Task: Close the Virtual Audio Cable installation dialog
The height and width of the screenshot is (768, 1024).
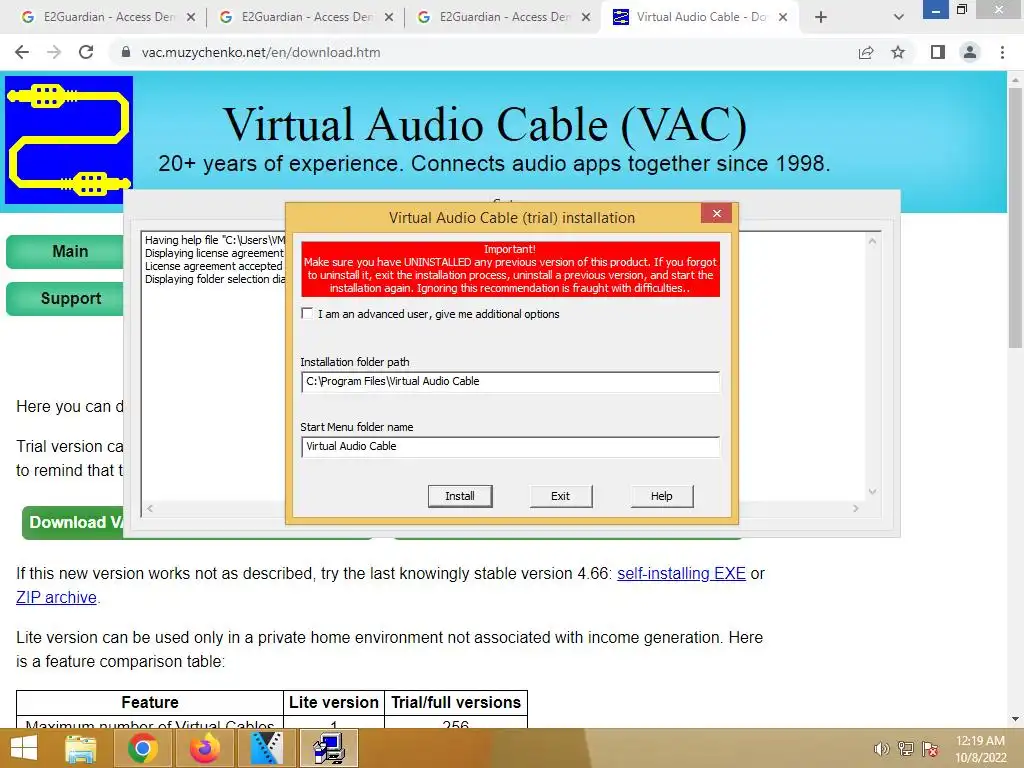Action: [x=716, y=214]
